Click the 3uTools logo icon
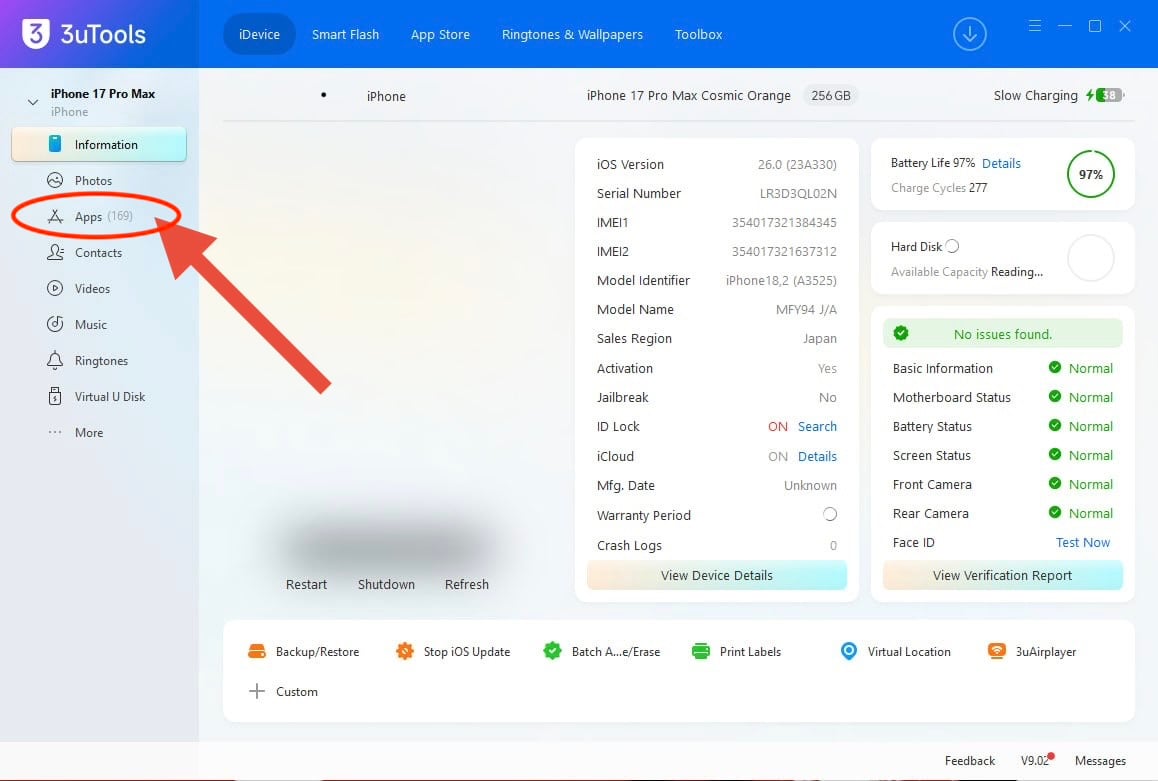This screenshot has width=1158, height=781. [x=35, y=33]
